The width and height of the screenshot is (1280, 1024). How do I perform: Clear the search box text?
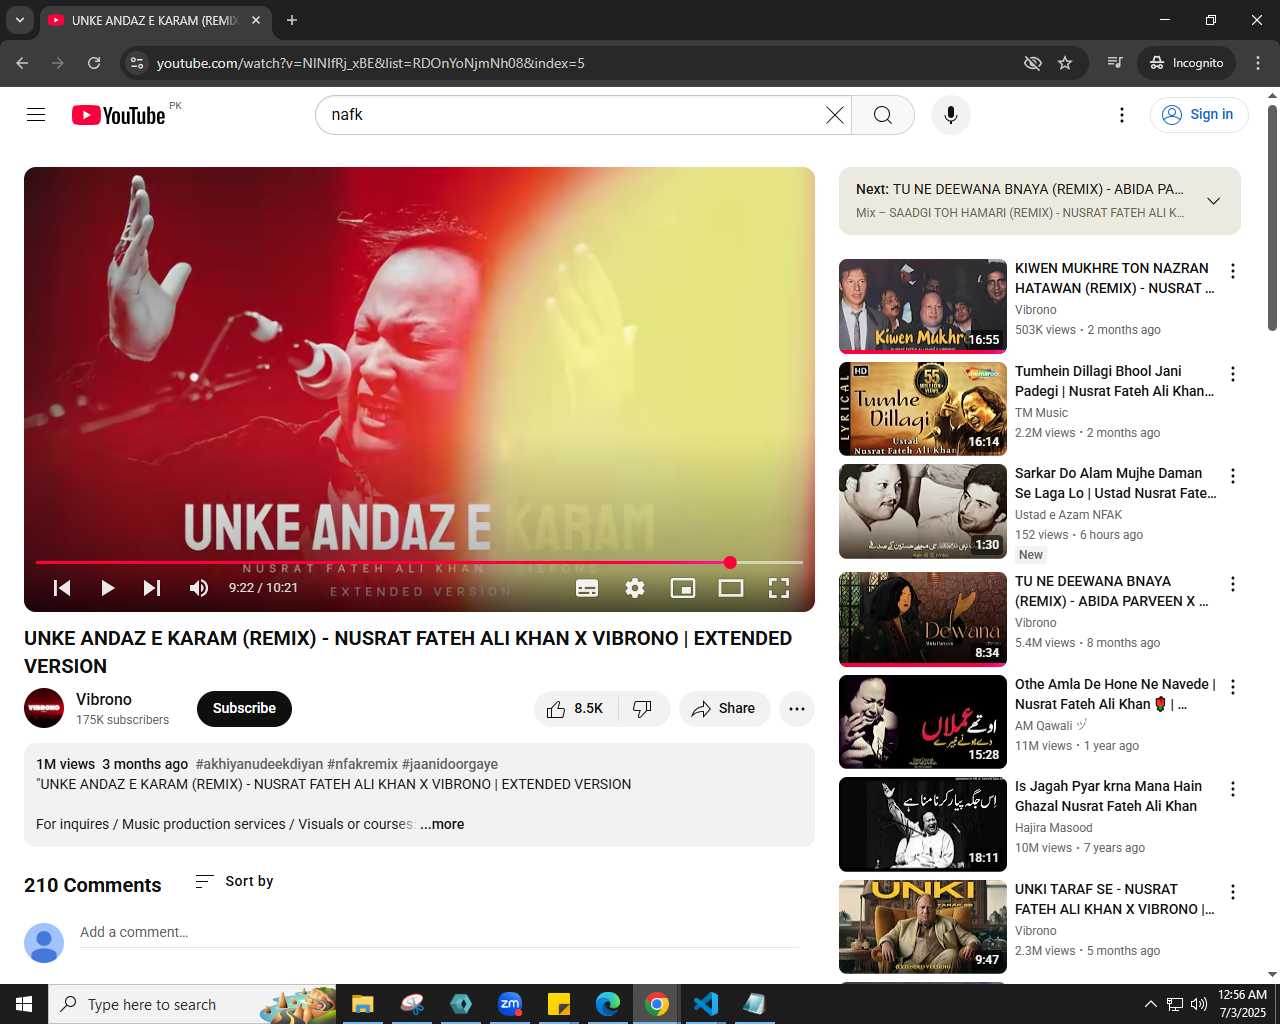[x=834, y=115]
